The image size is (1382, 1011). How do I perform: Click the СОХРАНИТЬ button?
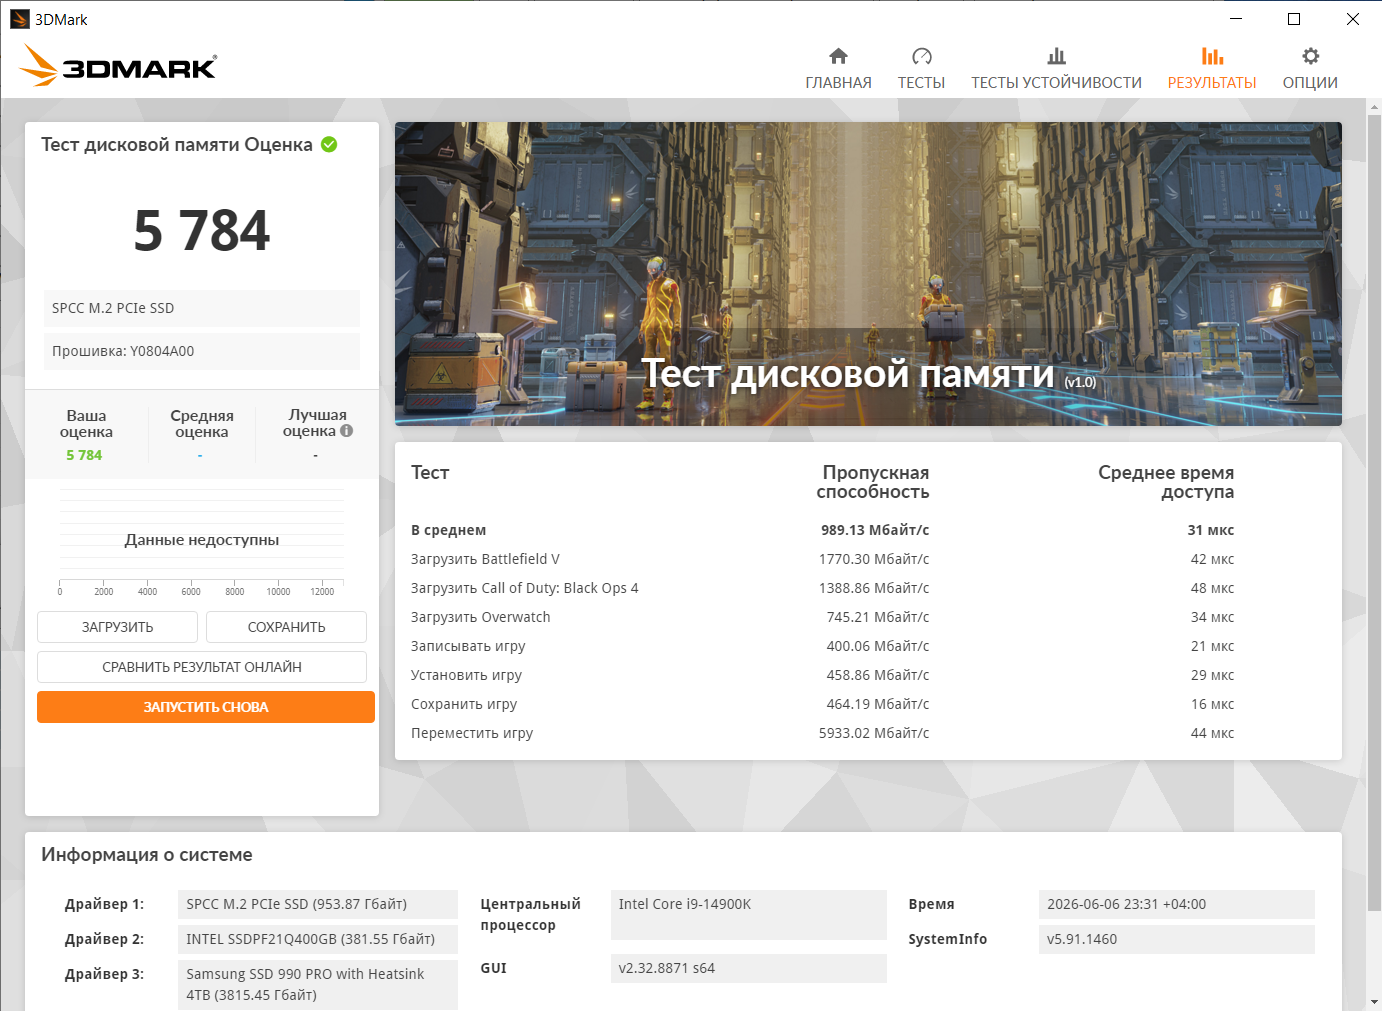(286, 627)
